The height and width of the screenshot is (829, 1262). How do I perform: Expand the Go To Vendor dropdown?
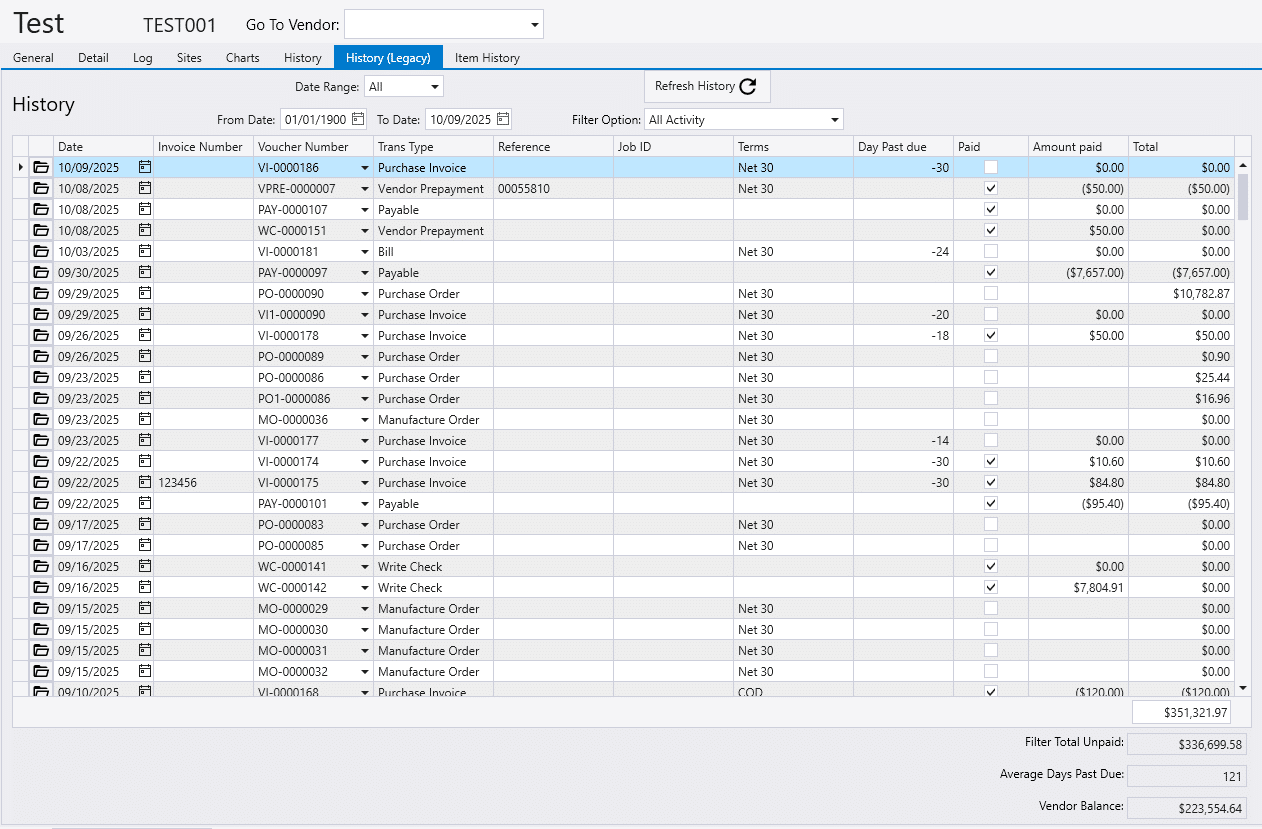pos(534,25)
